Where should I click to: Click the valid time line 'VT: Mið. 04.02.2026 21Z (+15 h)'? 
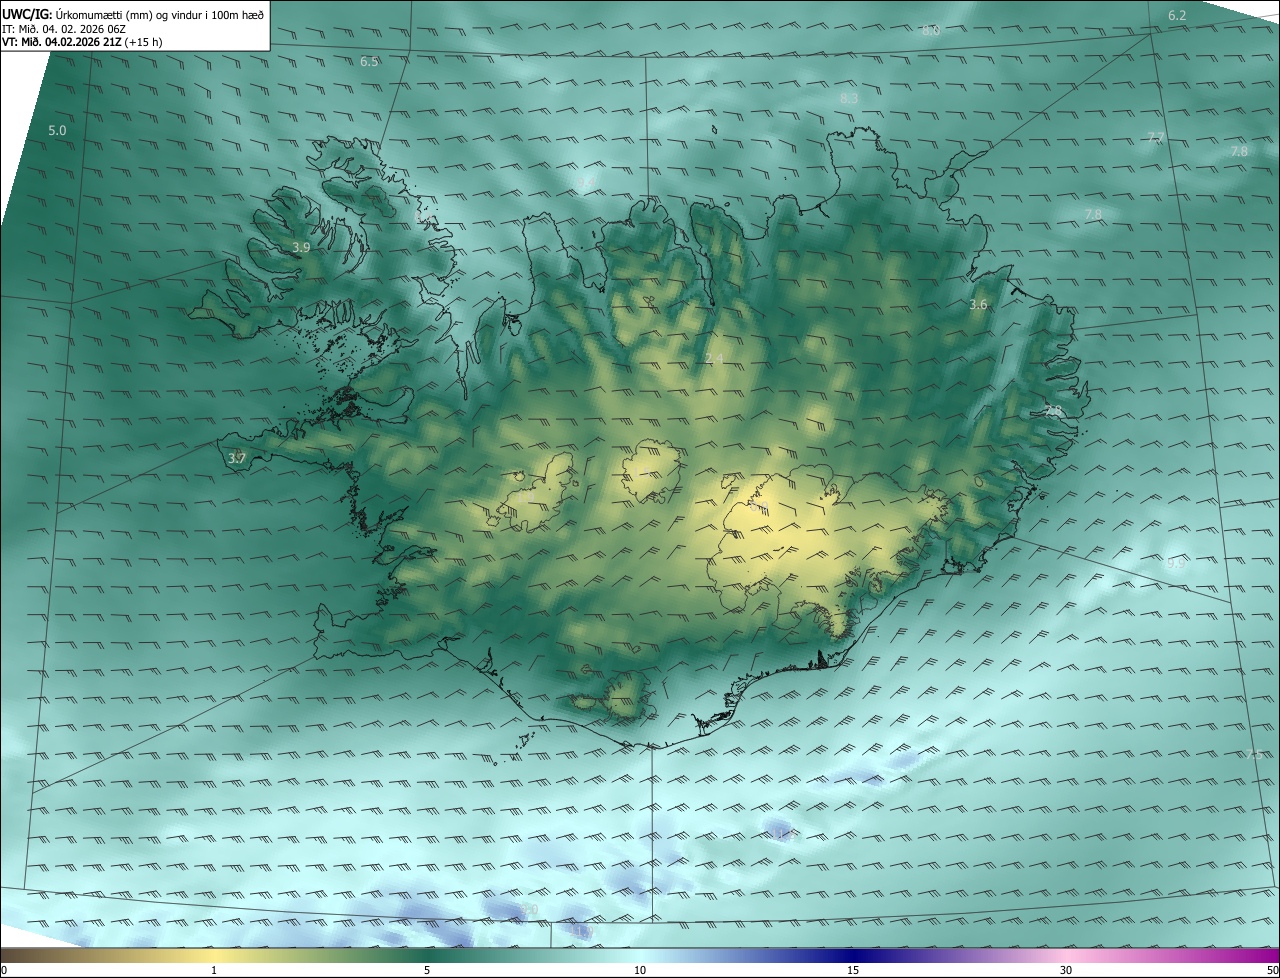82,42
